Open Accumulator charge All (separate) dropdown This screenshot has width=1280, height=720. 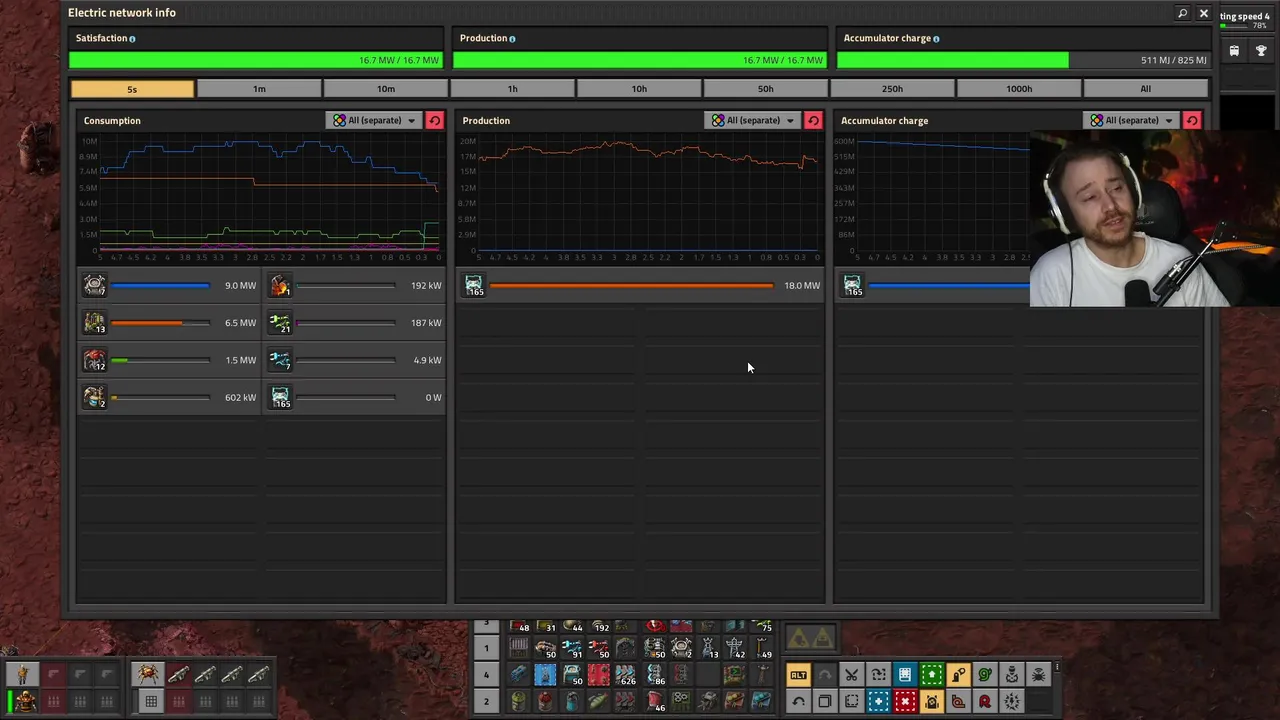(x=1131, y=120)
